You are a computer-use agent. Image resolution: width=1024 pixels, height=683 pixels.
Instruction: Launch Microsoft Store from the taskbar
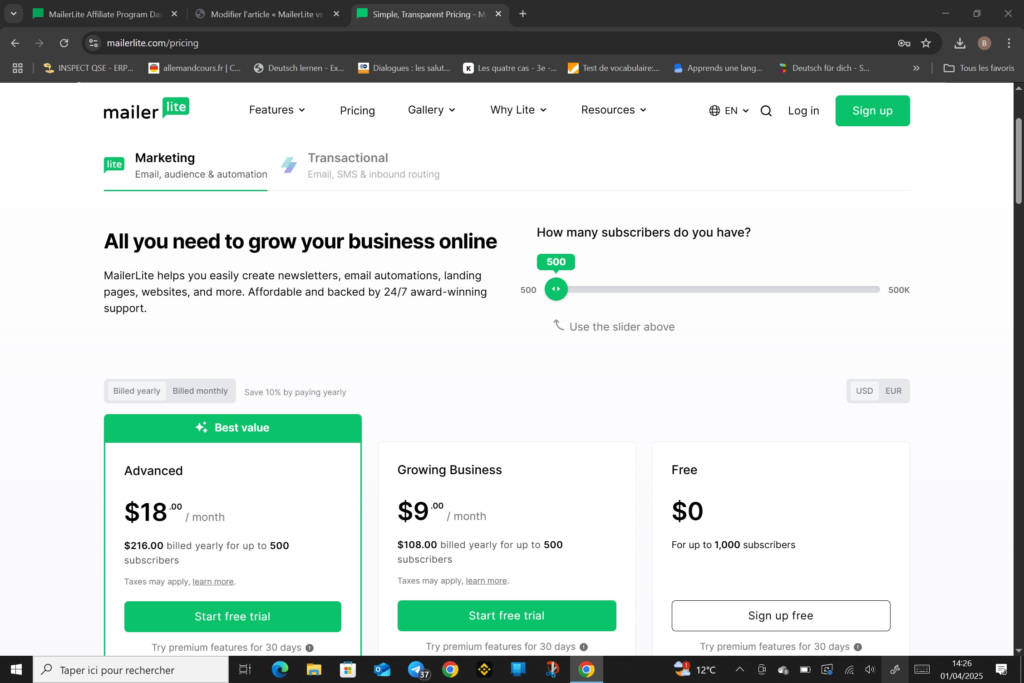click(347, 669)
